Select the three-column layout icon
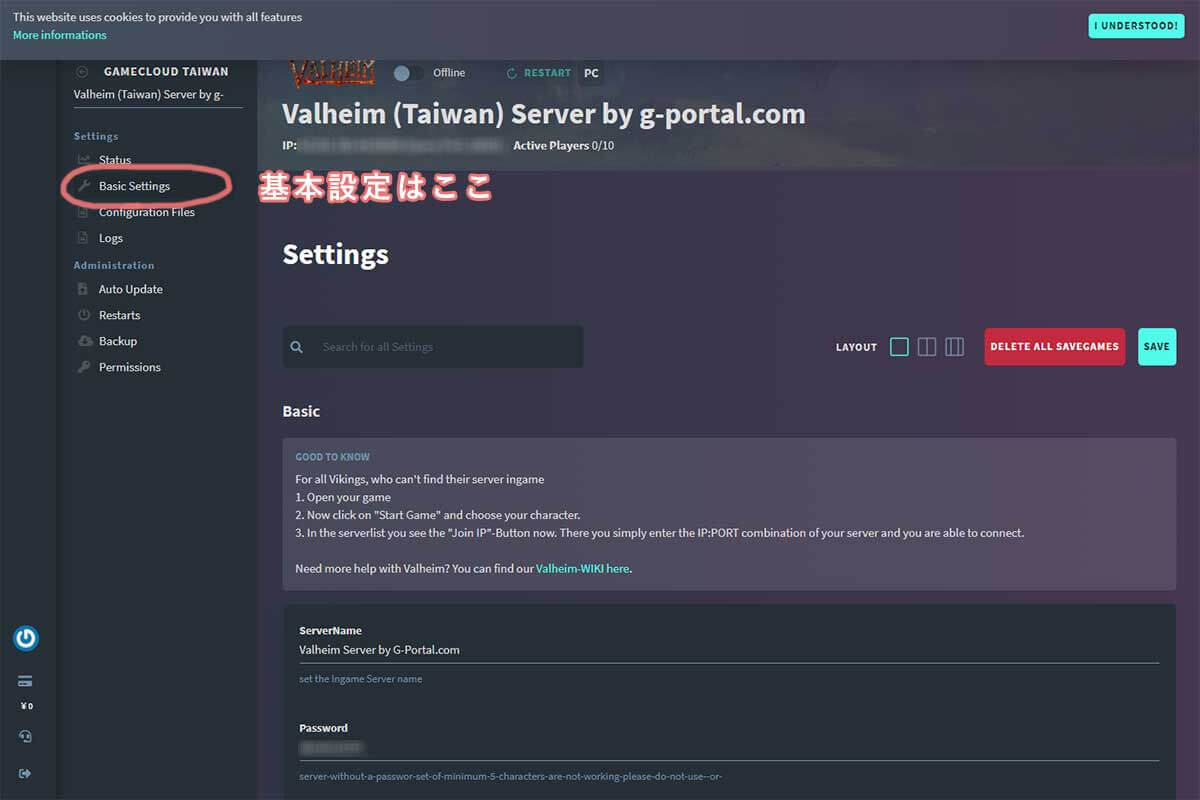The height and width of the screenshot is (800, 1200). pyautogui.click(x=955, y=347)
